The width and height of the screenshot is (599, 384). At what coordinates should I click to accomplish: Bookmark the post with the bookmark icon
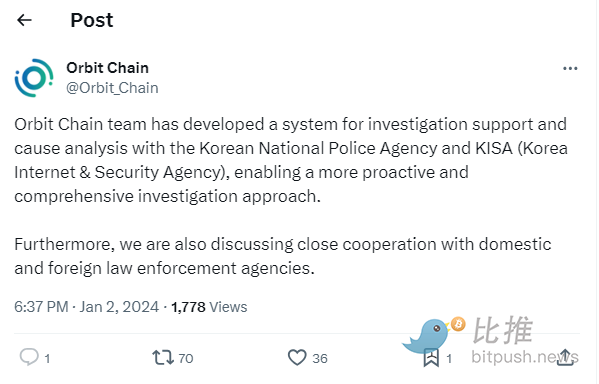(431, 358)
